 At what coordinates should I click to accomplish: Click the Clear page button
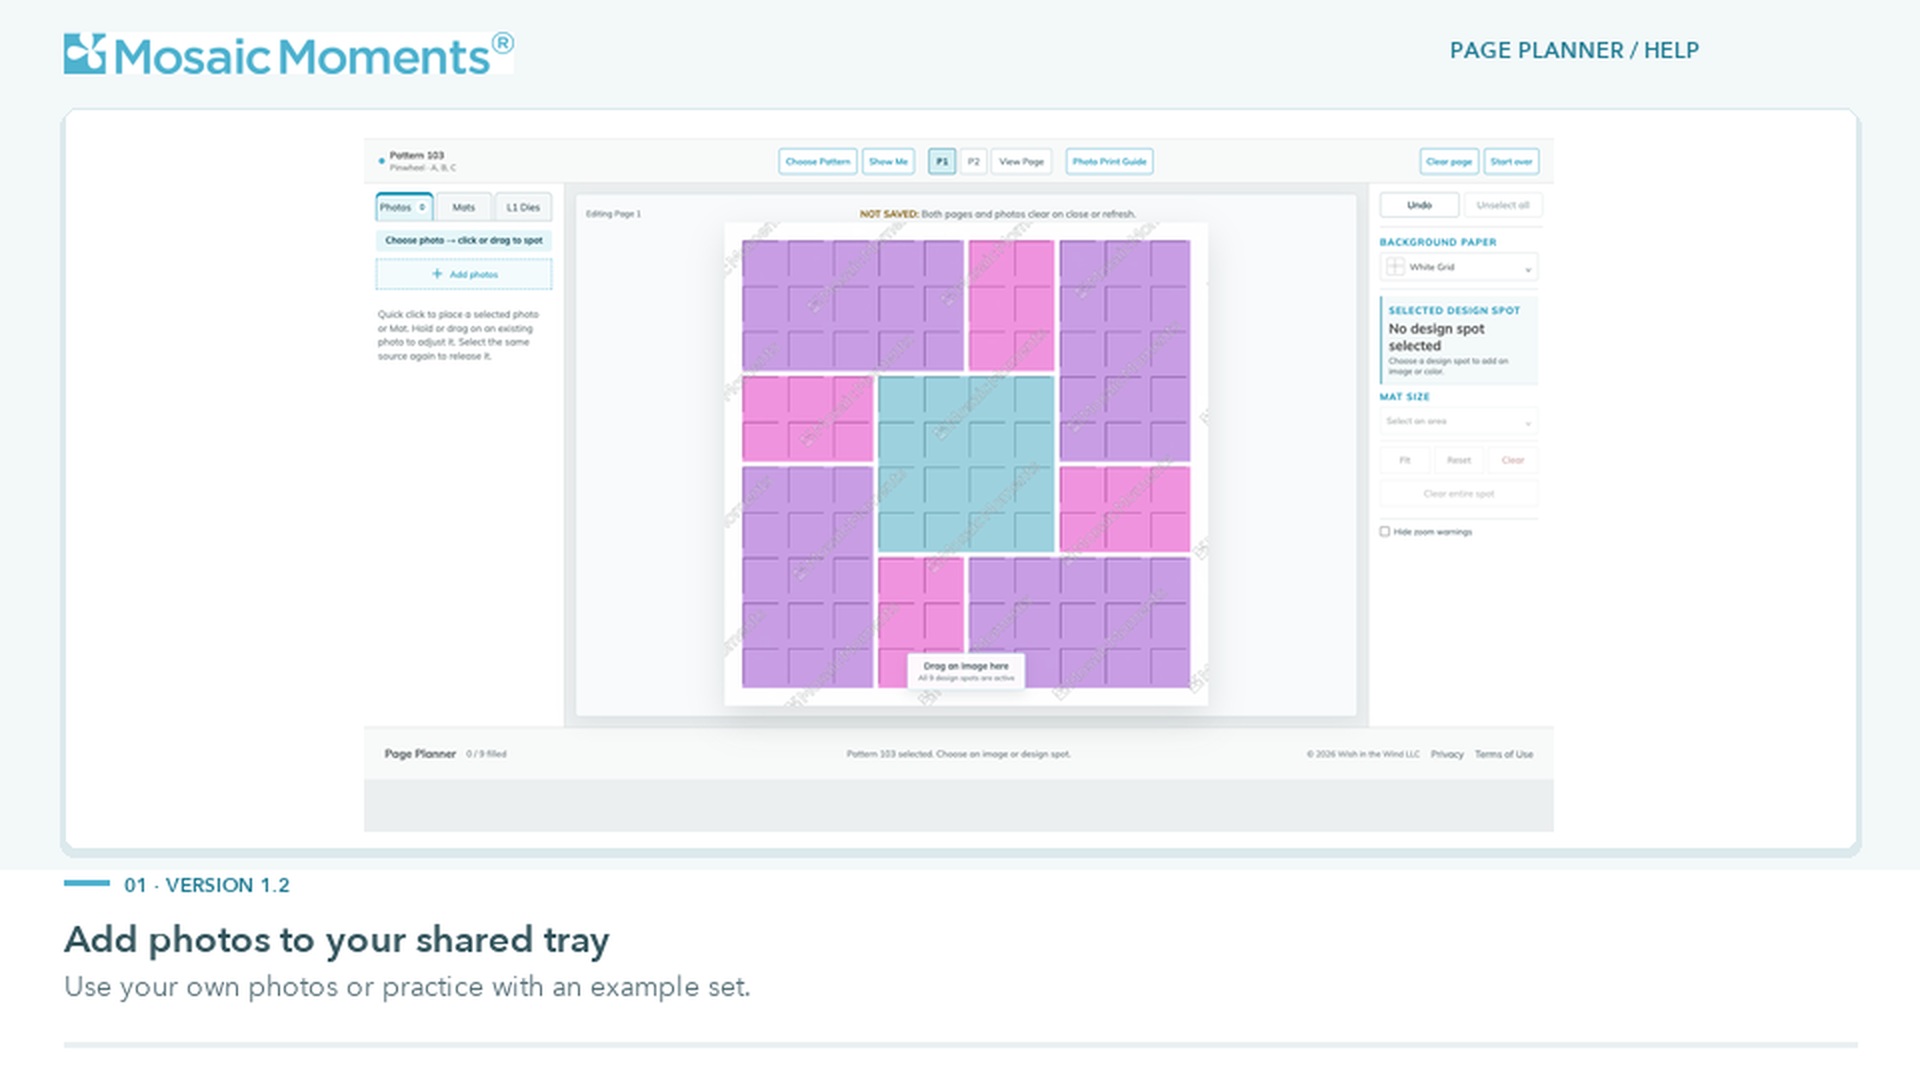pos(1449,162)
